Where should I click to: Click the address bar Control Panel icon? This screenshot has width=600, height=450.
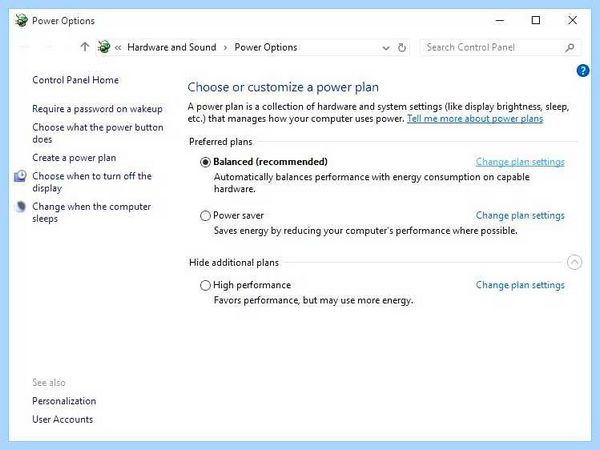[x=104, y=47]
